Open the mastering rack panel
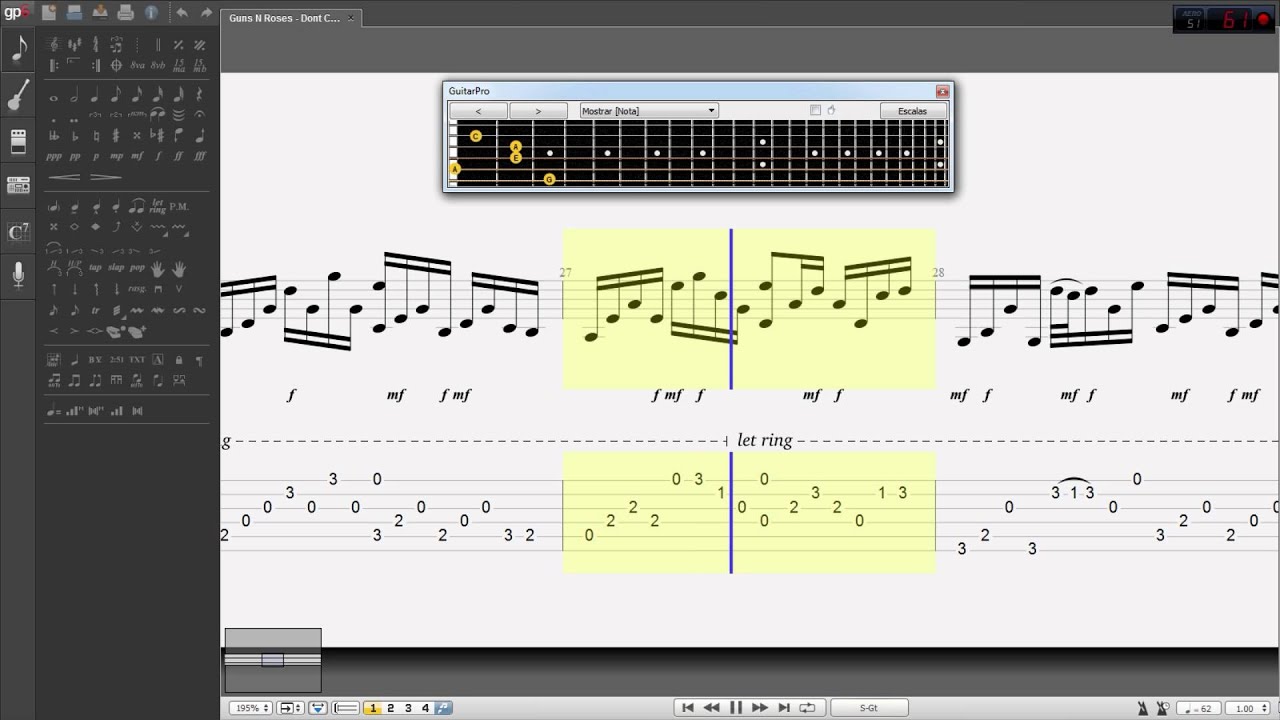Viewport: 1280px width, 720px height. tap(18, 185)
